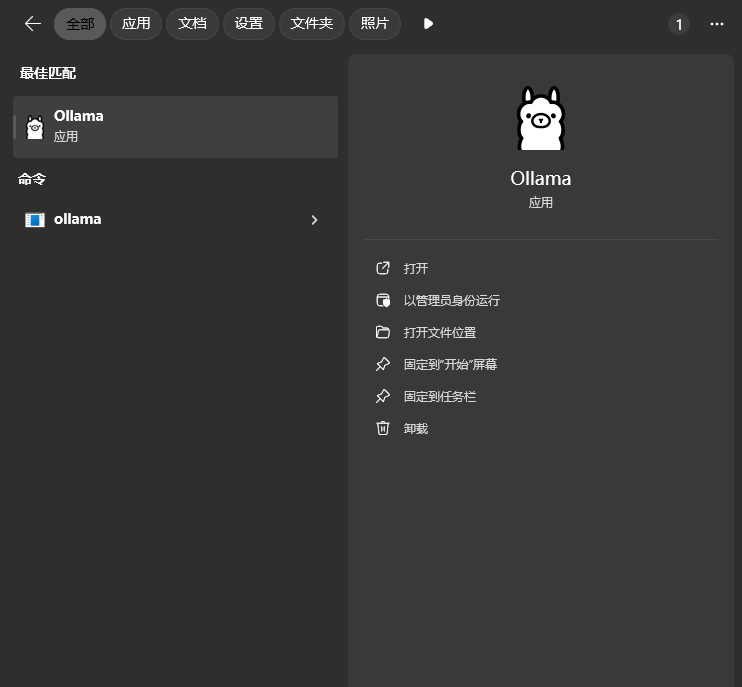
Task: Click the blue run-command icon beside ollama
Action: [x=35, y=220]
